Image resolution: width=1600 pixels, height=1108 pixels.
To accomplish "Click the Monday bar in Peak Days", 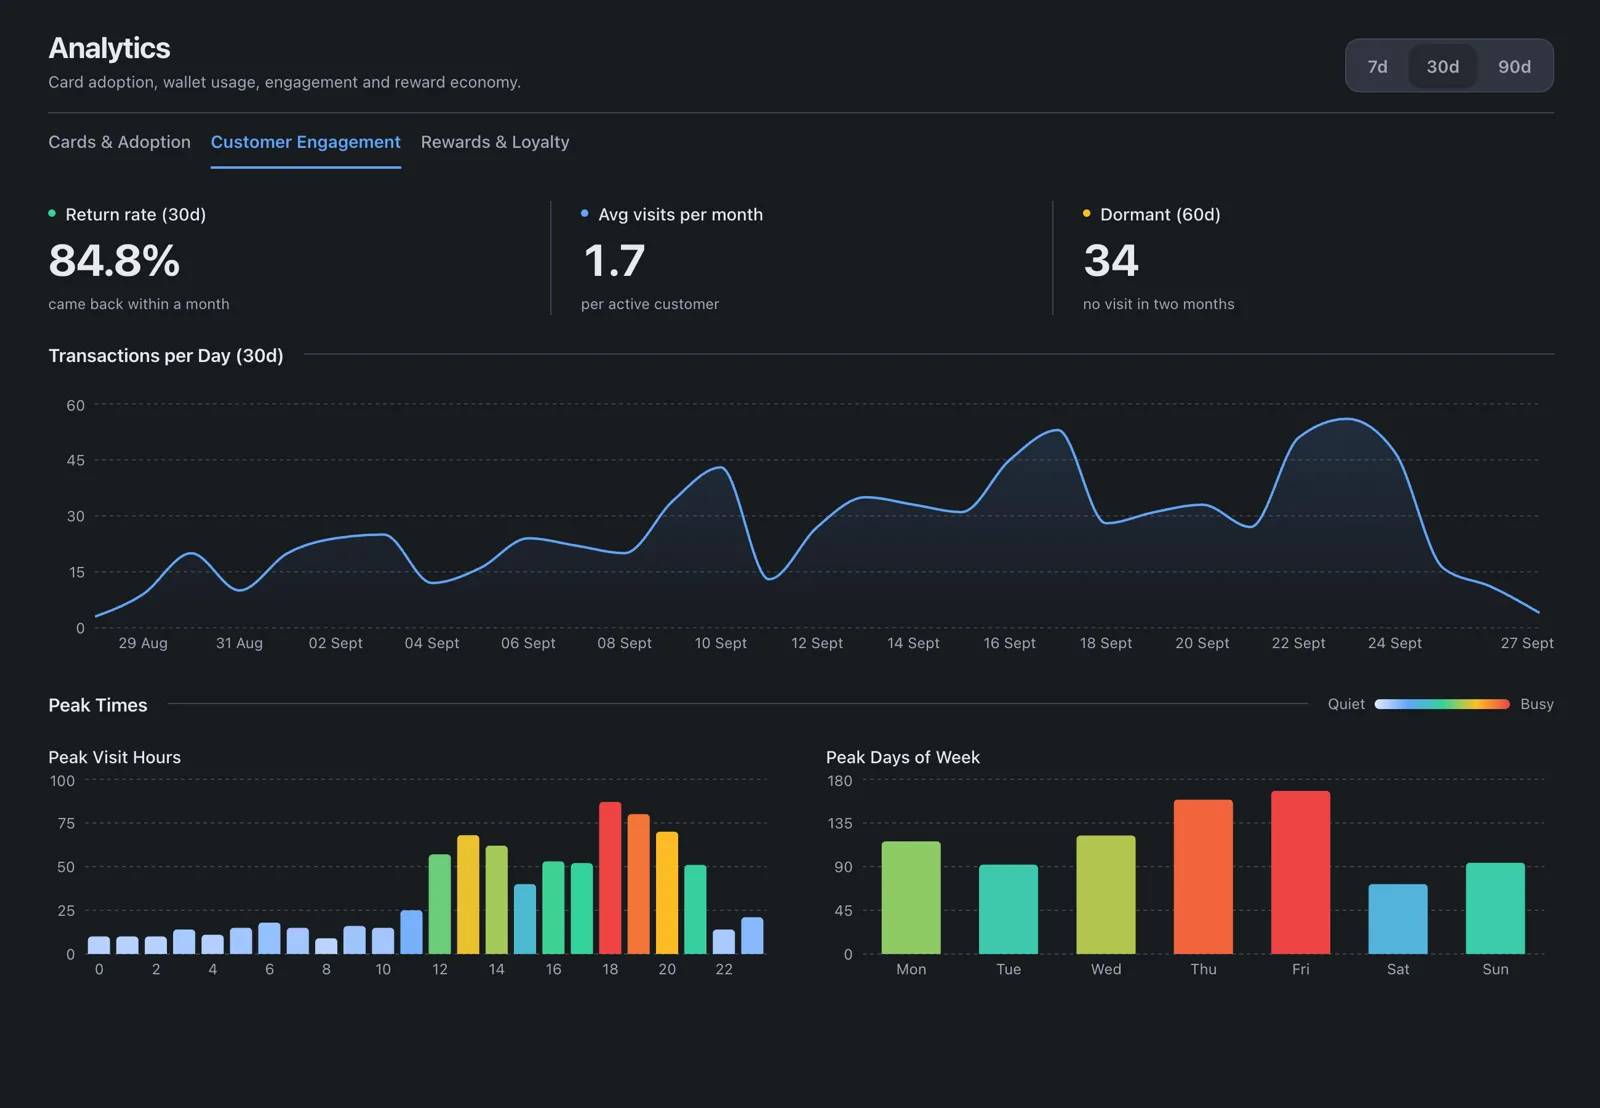I will click(911, 897).
